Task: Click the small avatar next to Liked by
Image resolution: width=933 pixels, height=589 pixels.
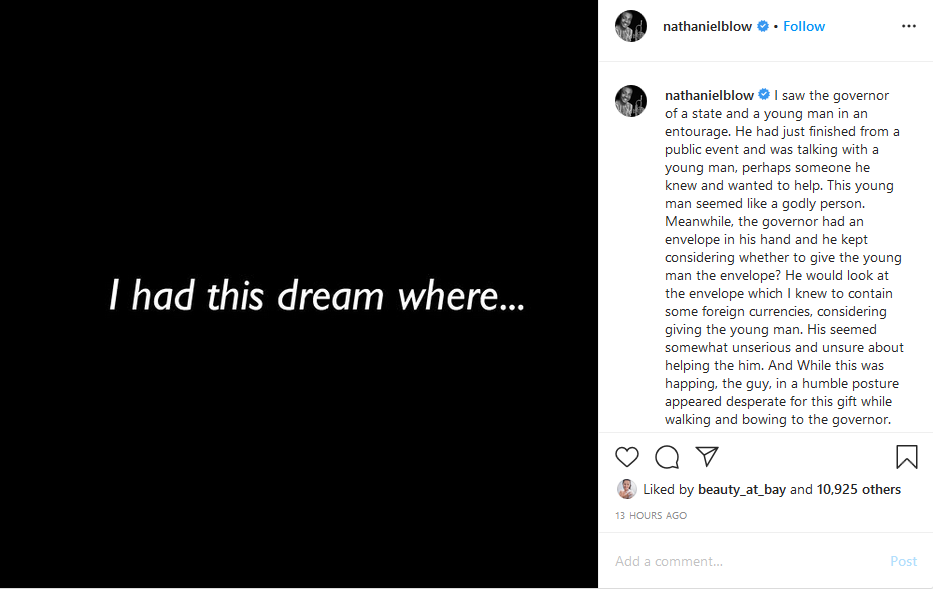Action: coord(627,489)
